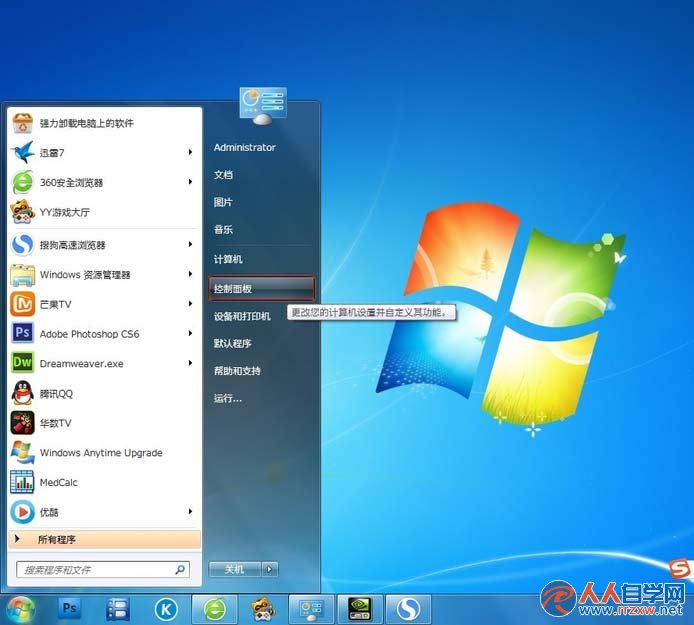Expand the Youku submenu arrow
Image resolution: width=694 pixels, height=625 pixels.
pyautogui.click(x=190, y=512)
